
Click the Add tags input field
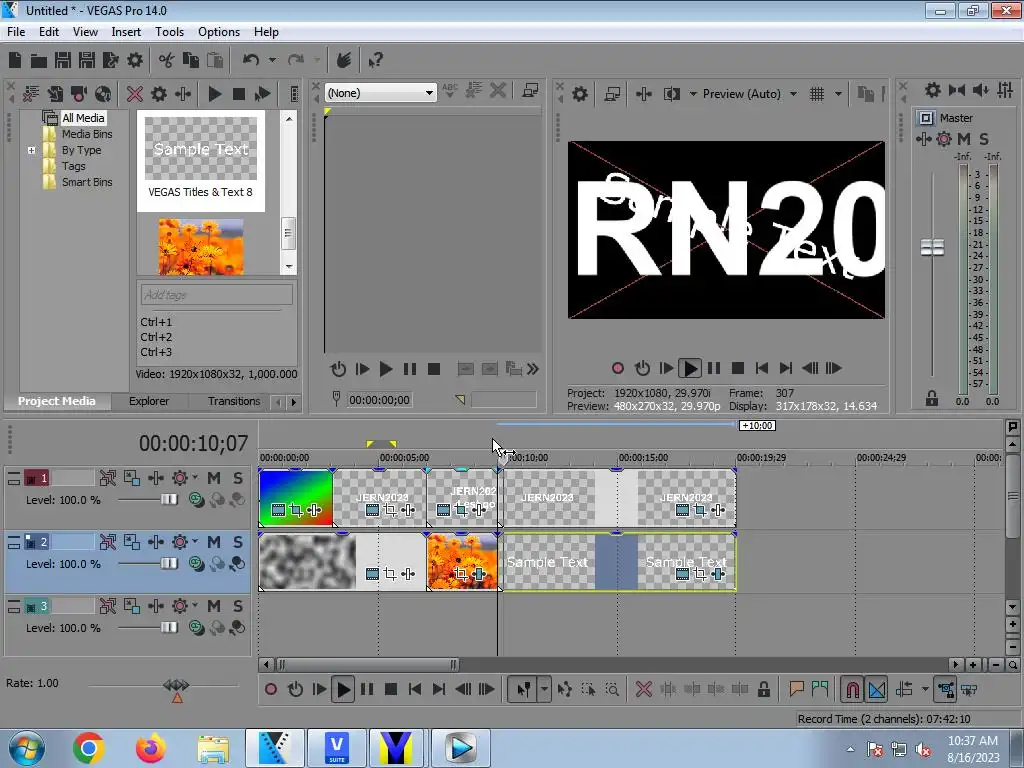[x=216, y=295]
